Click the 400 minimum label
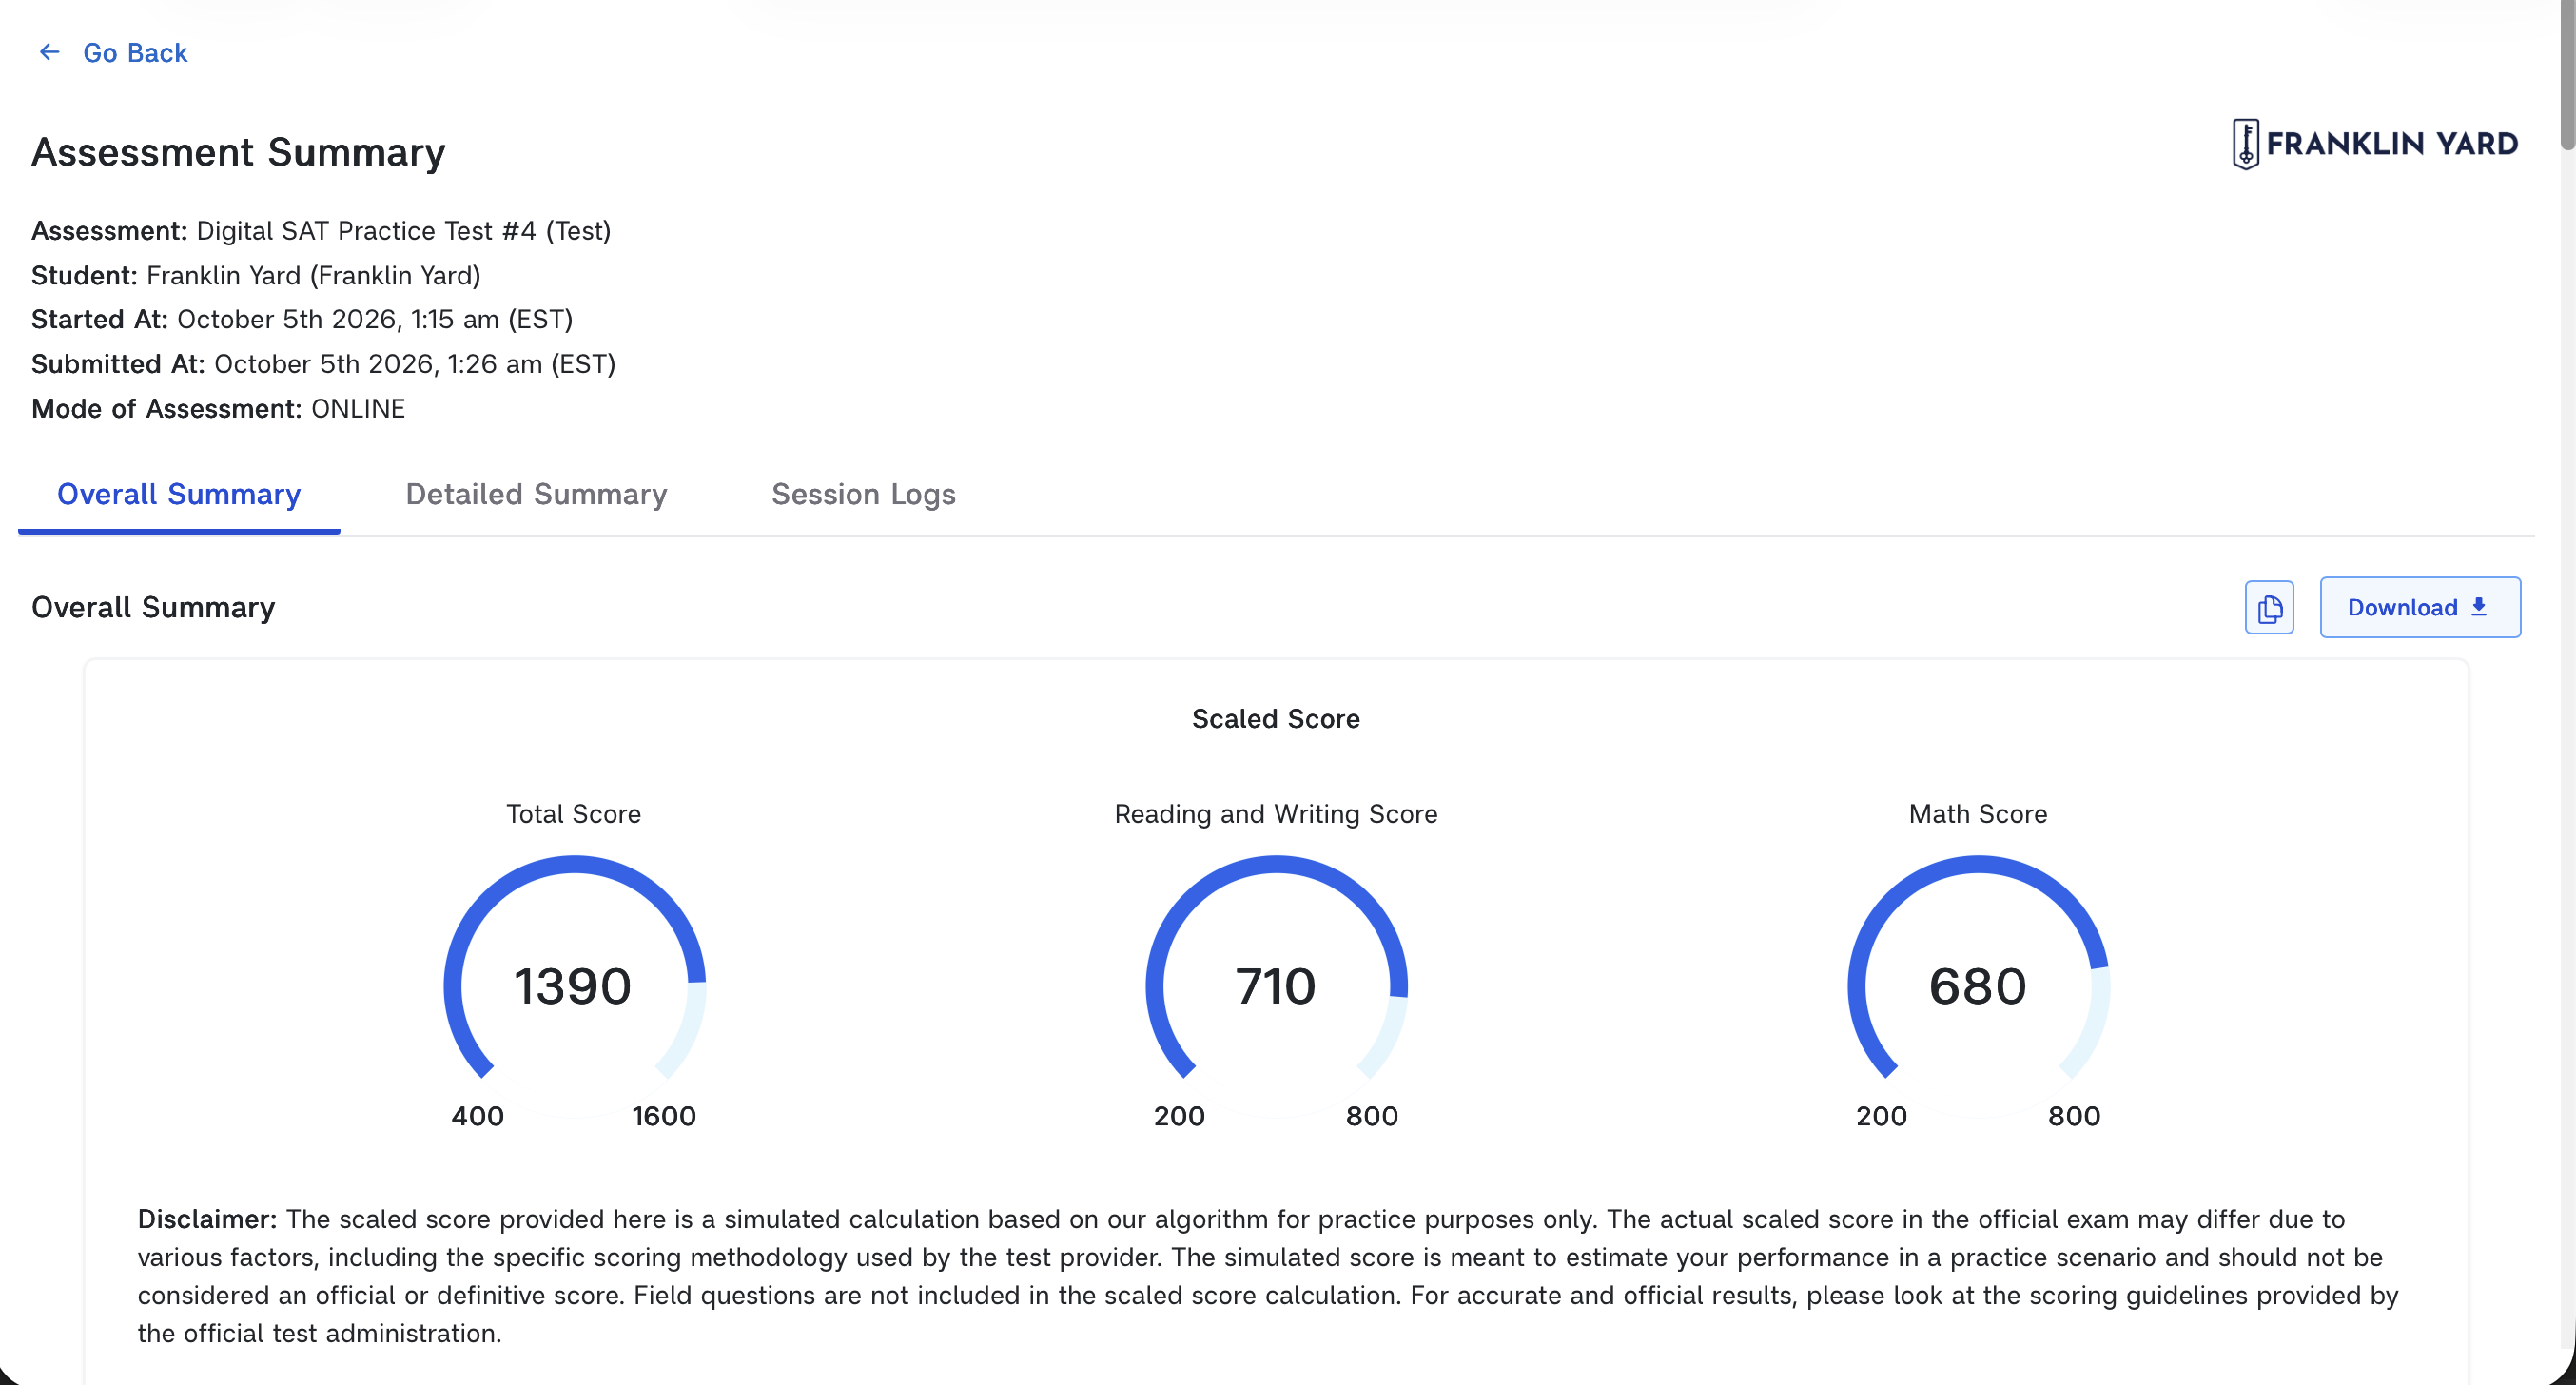The height and width of the screenshot is (1385, 2576). pos(477,1115)
